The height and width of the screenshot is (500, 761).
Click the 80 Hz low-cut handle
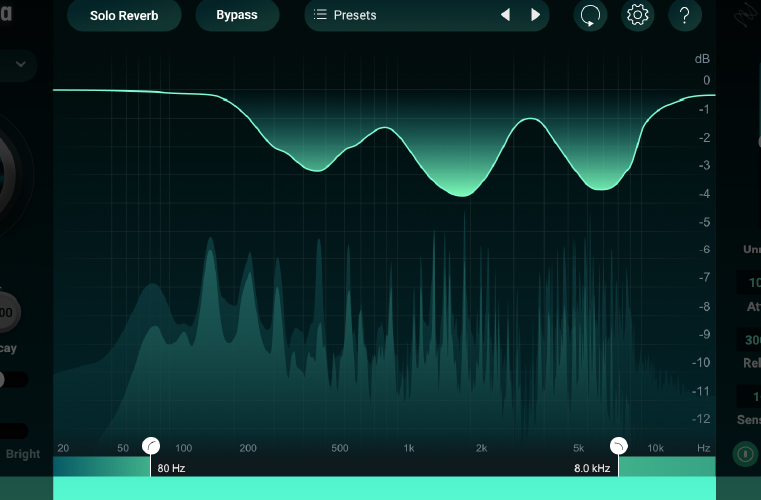pos(151,446)
